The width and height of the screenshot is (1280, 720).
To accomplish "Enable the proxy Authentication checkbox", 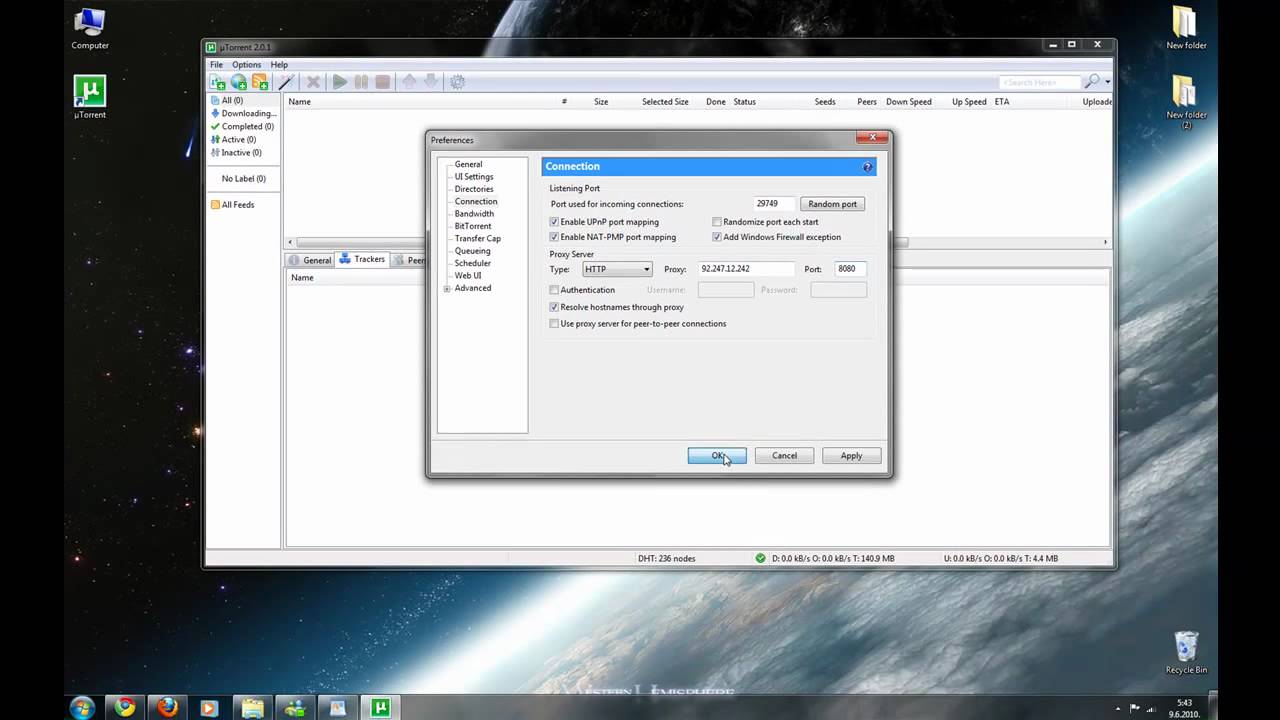I will click(554, 290).
